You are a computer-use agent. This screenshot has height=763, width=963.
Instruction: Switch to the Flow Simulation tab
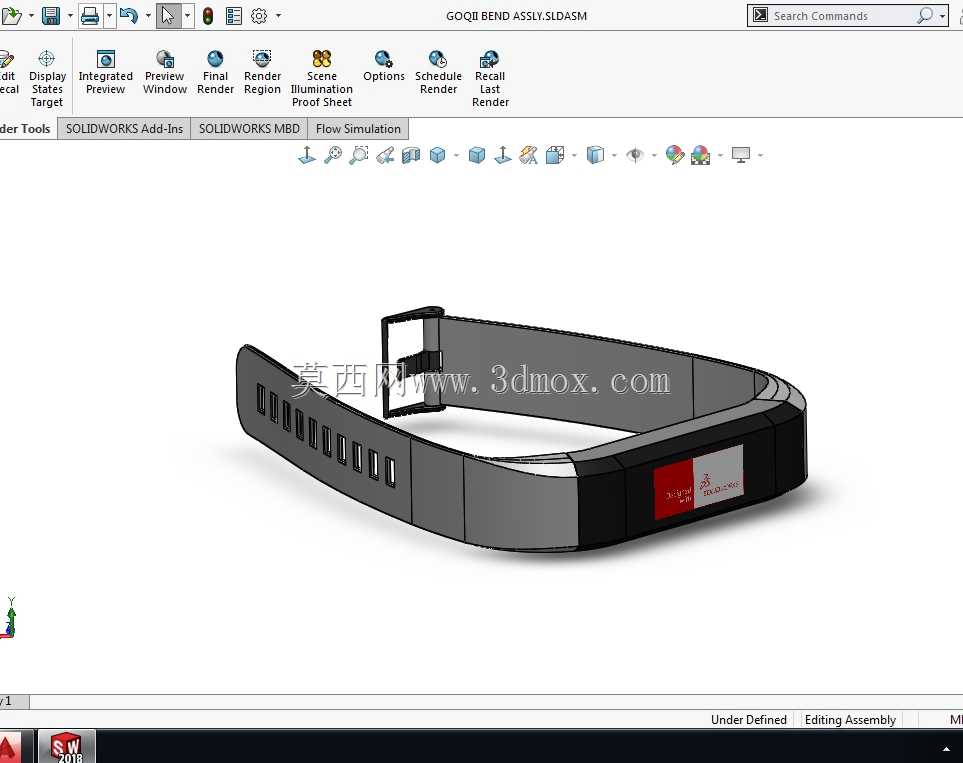pyautogui.click(x=358, y=129)
